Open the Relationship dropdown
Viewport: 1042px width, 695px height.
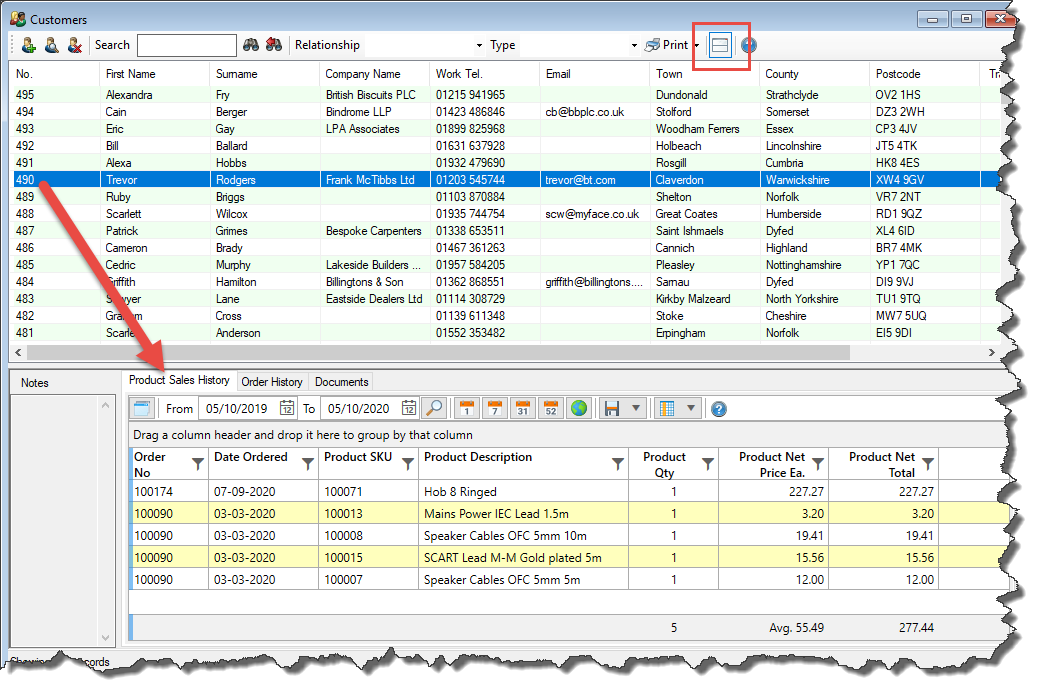[x=480, y=45]
